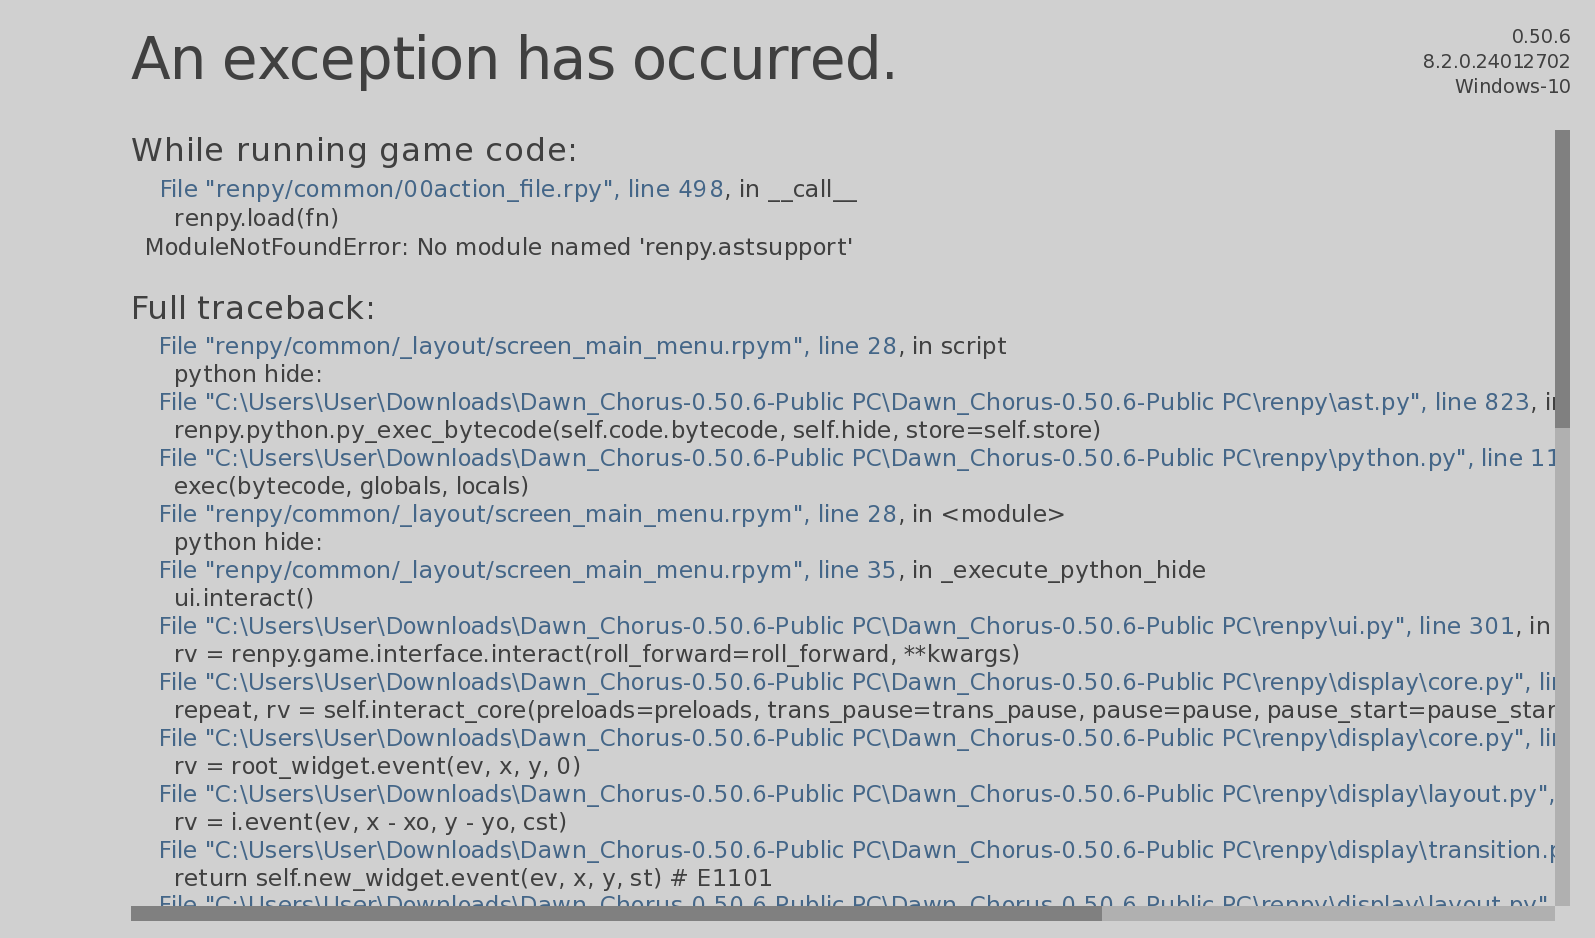Open the screen_main_menu.rpym line 35 link
The image size is (1595, 938).
click(527, 570)
